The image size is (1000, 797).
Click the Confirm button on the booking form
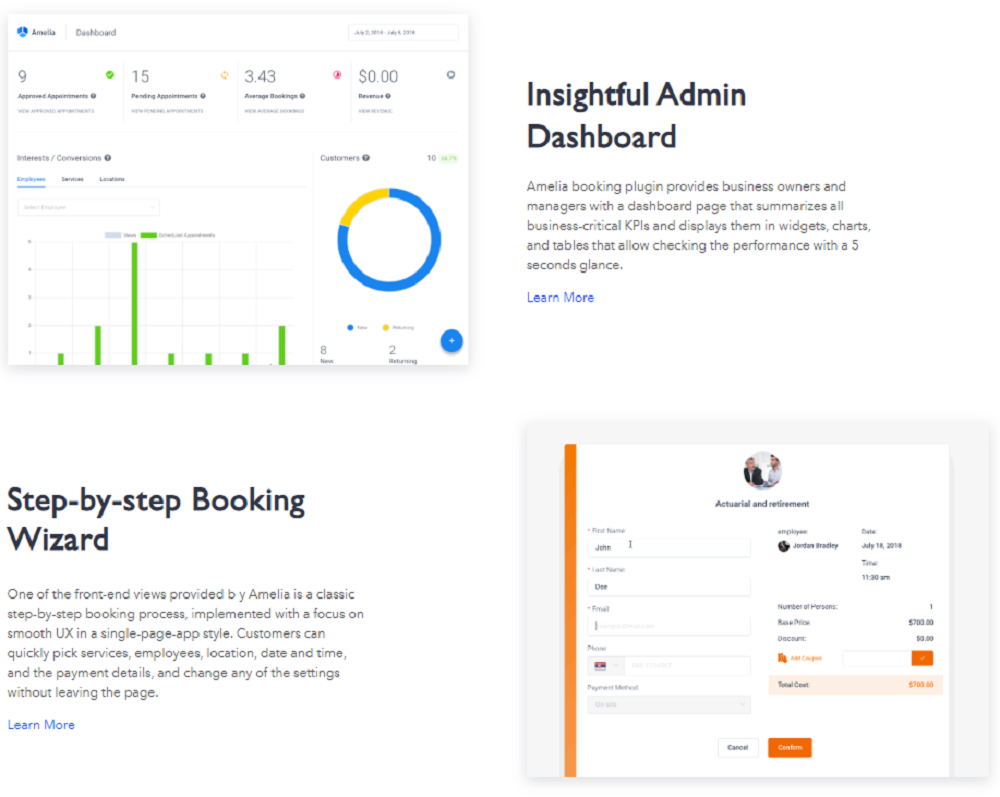(x=788, y=747)
